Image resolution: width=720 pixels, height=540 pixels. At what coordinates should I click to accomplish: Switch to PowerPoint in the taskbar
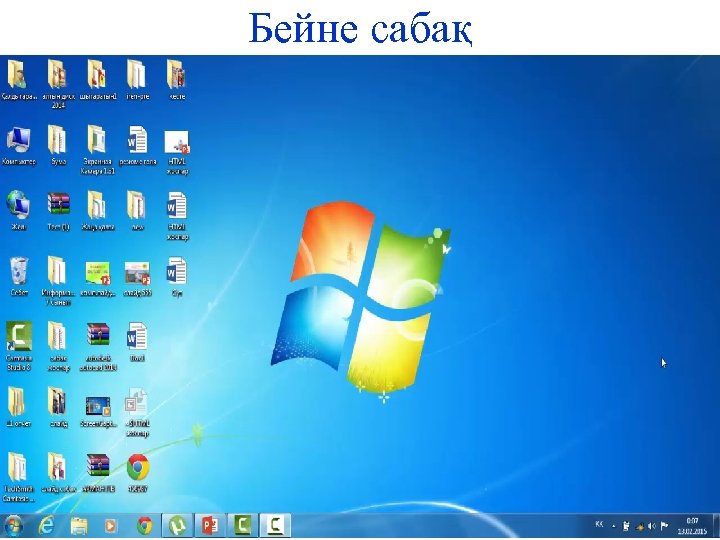click(x=210, y=526)
